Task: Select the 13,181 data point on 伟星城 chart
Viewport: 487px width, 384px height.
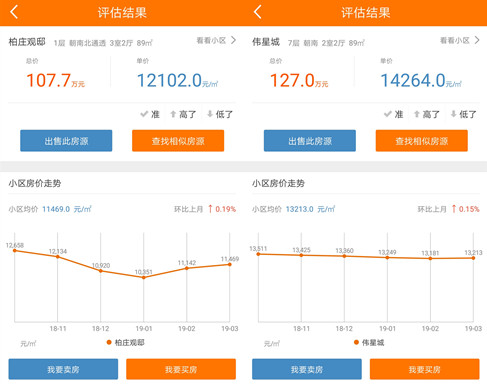Action: (430, 258)
